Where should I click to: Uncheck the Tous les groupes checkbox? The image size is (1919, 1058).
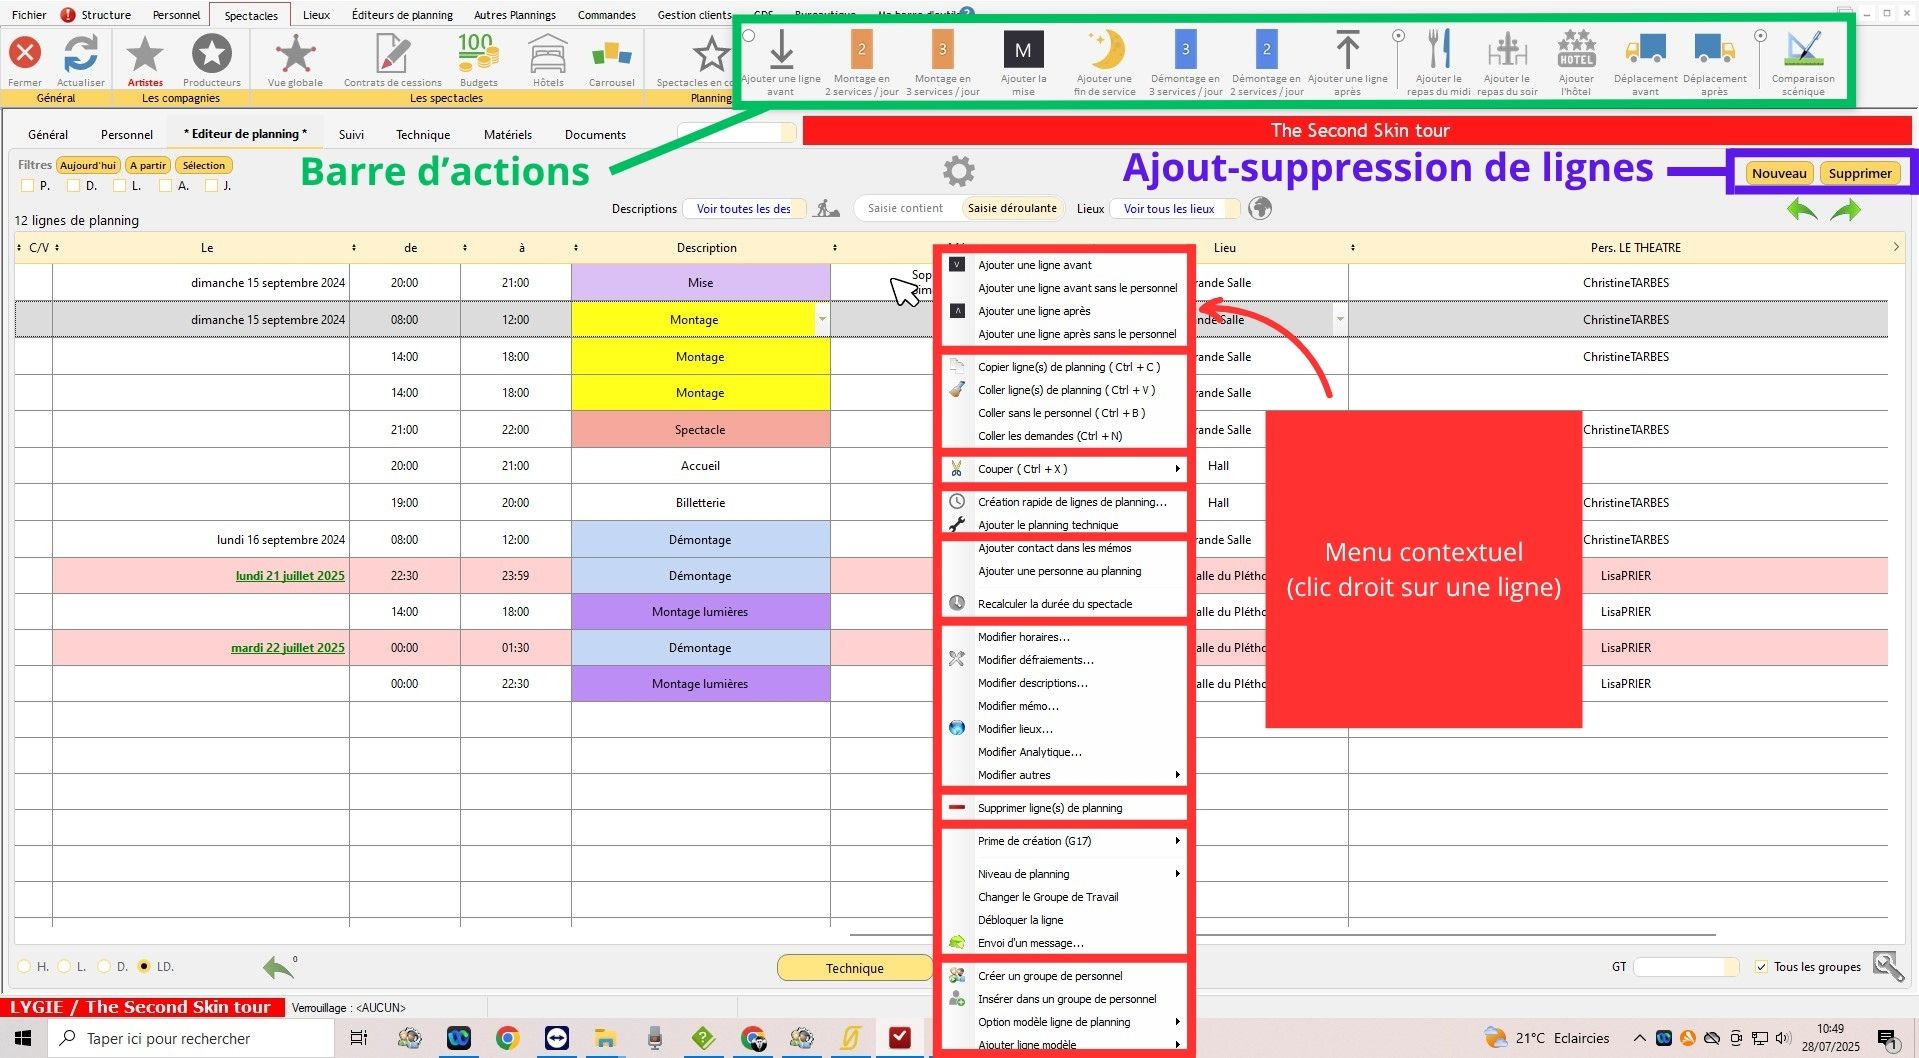(1761, 967)
